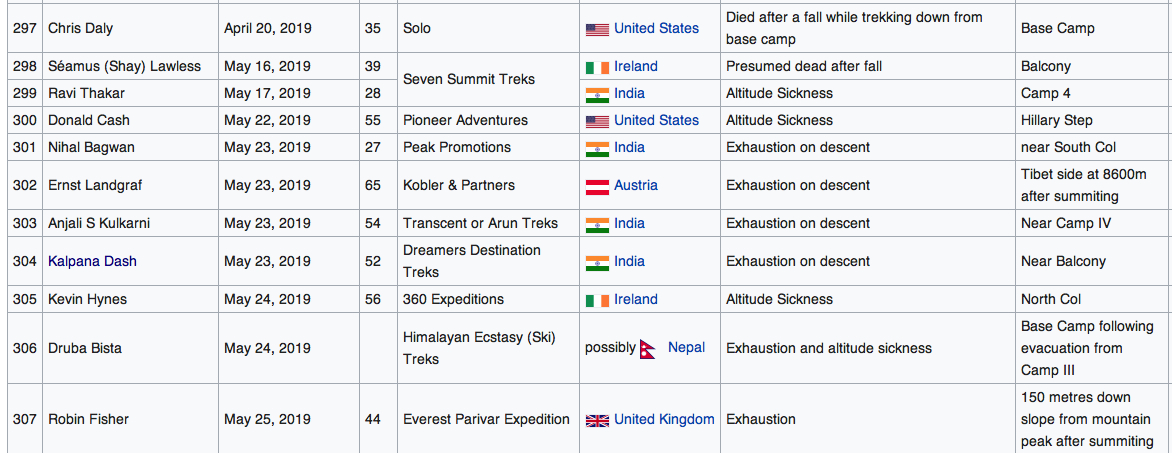The image size is (1172, 453).
Task: Click the India link in Anjali S Kulkarni's row
Action: [x=629, y=223]
